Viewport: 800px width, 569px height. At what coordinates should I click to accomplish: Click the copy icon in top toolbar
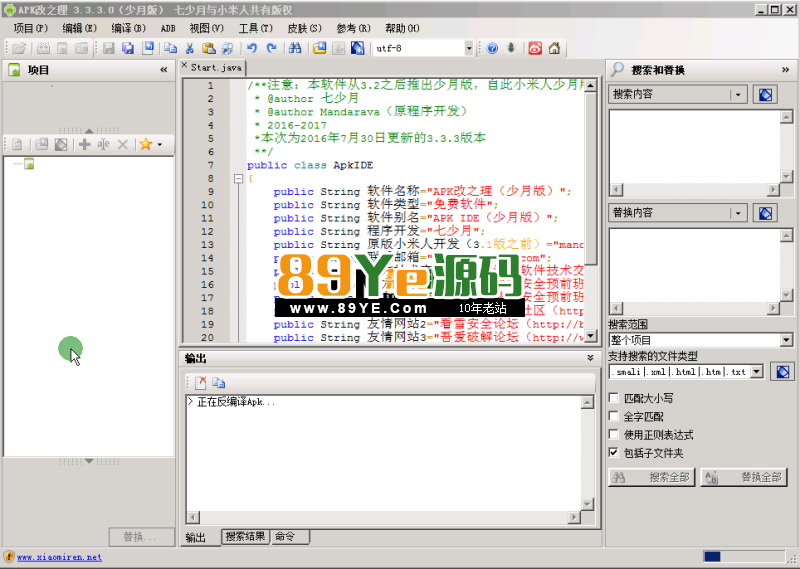170,48
